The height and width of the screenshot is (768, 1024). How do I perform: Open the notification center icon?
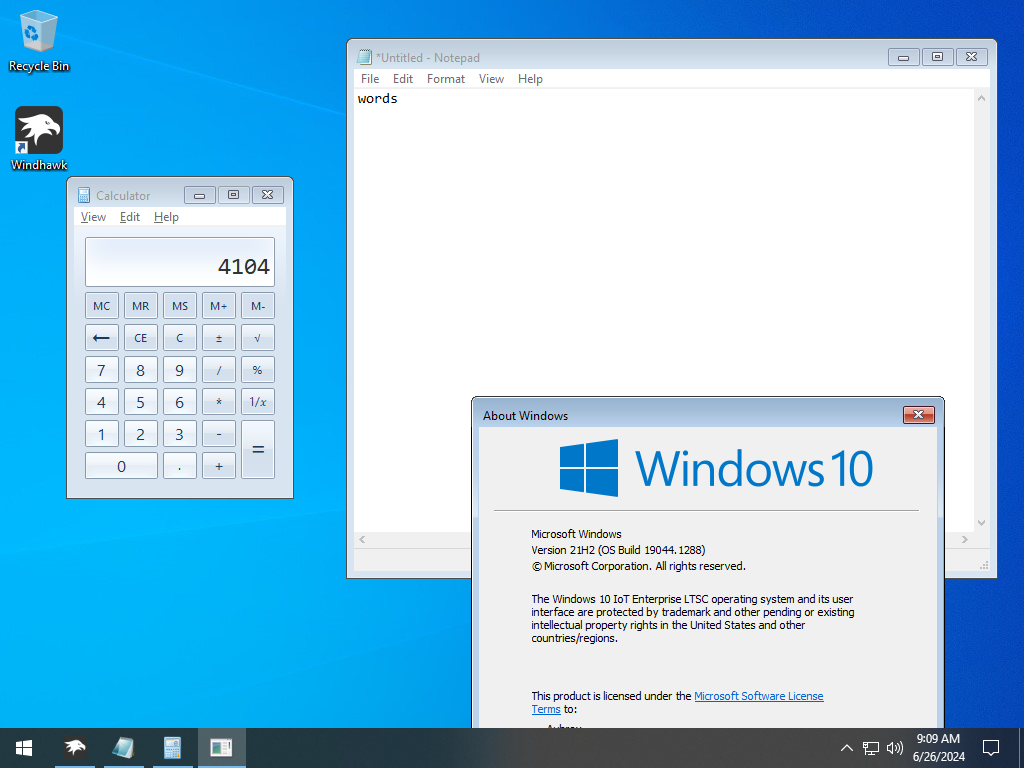tap(991, 747)
